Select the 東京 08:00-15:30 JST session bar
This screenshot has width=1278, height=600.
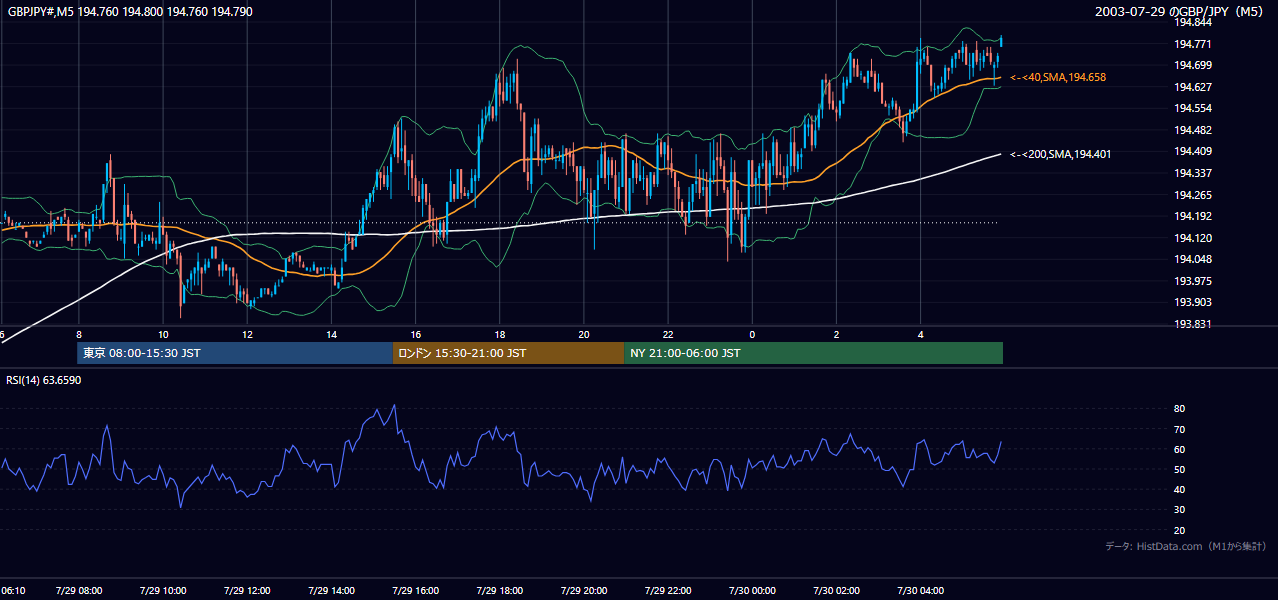[x=235, y=353]
